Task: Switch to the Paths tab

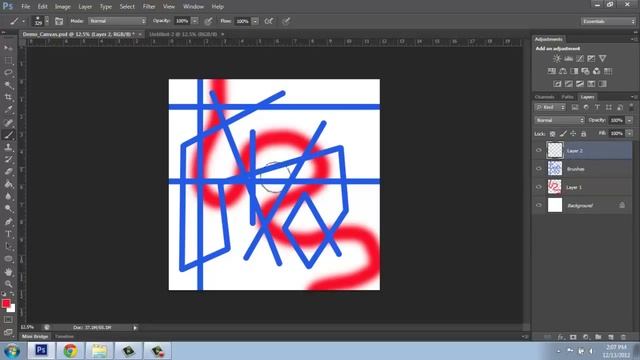Action: (567, 97)
